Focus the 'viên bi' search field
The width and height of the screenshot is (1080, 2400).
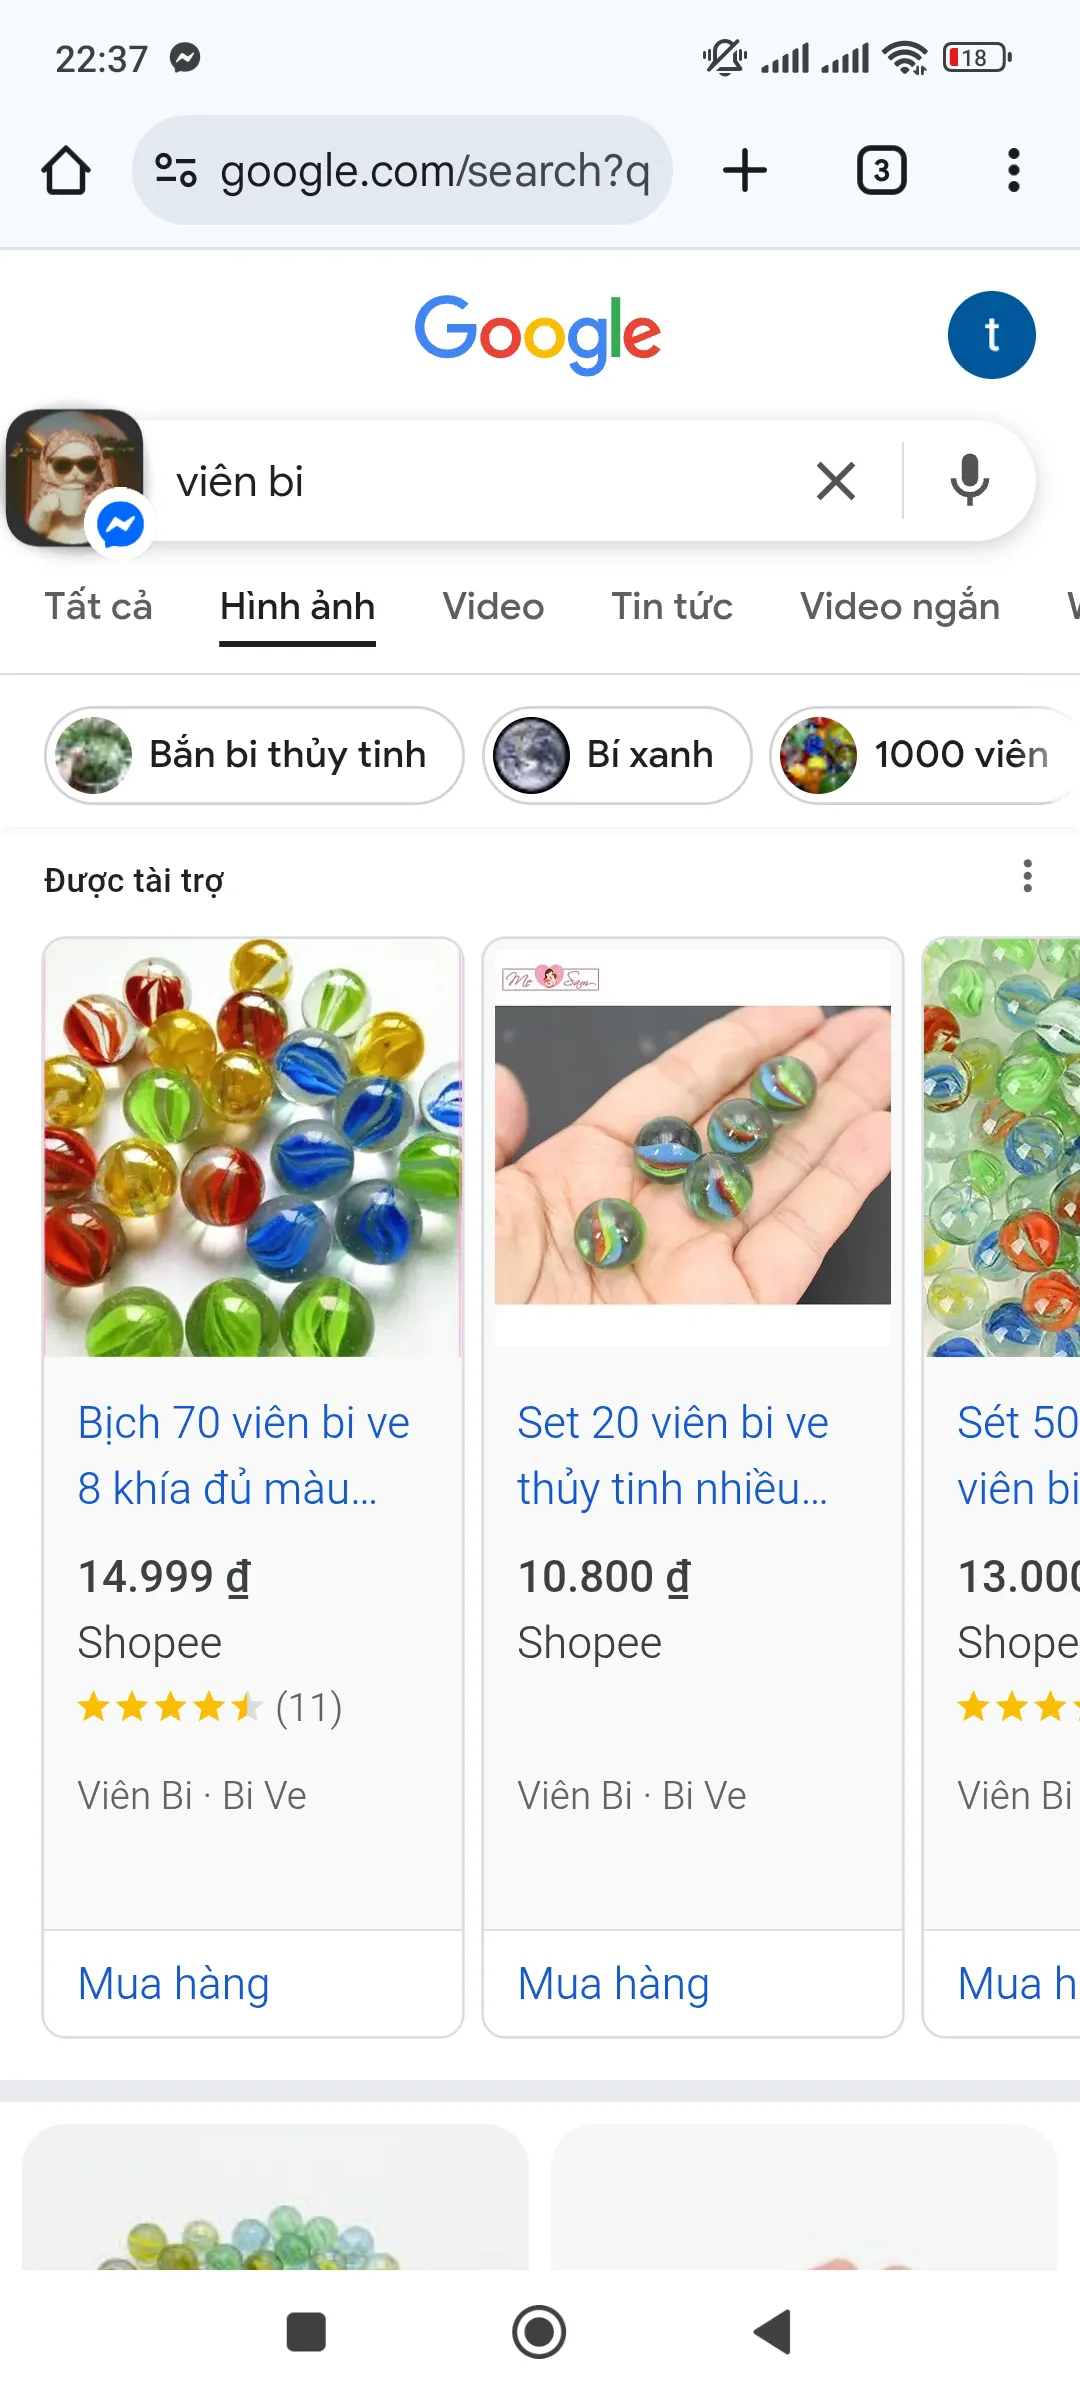point(480,481)
